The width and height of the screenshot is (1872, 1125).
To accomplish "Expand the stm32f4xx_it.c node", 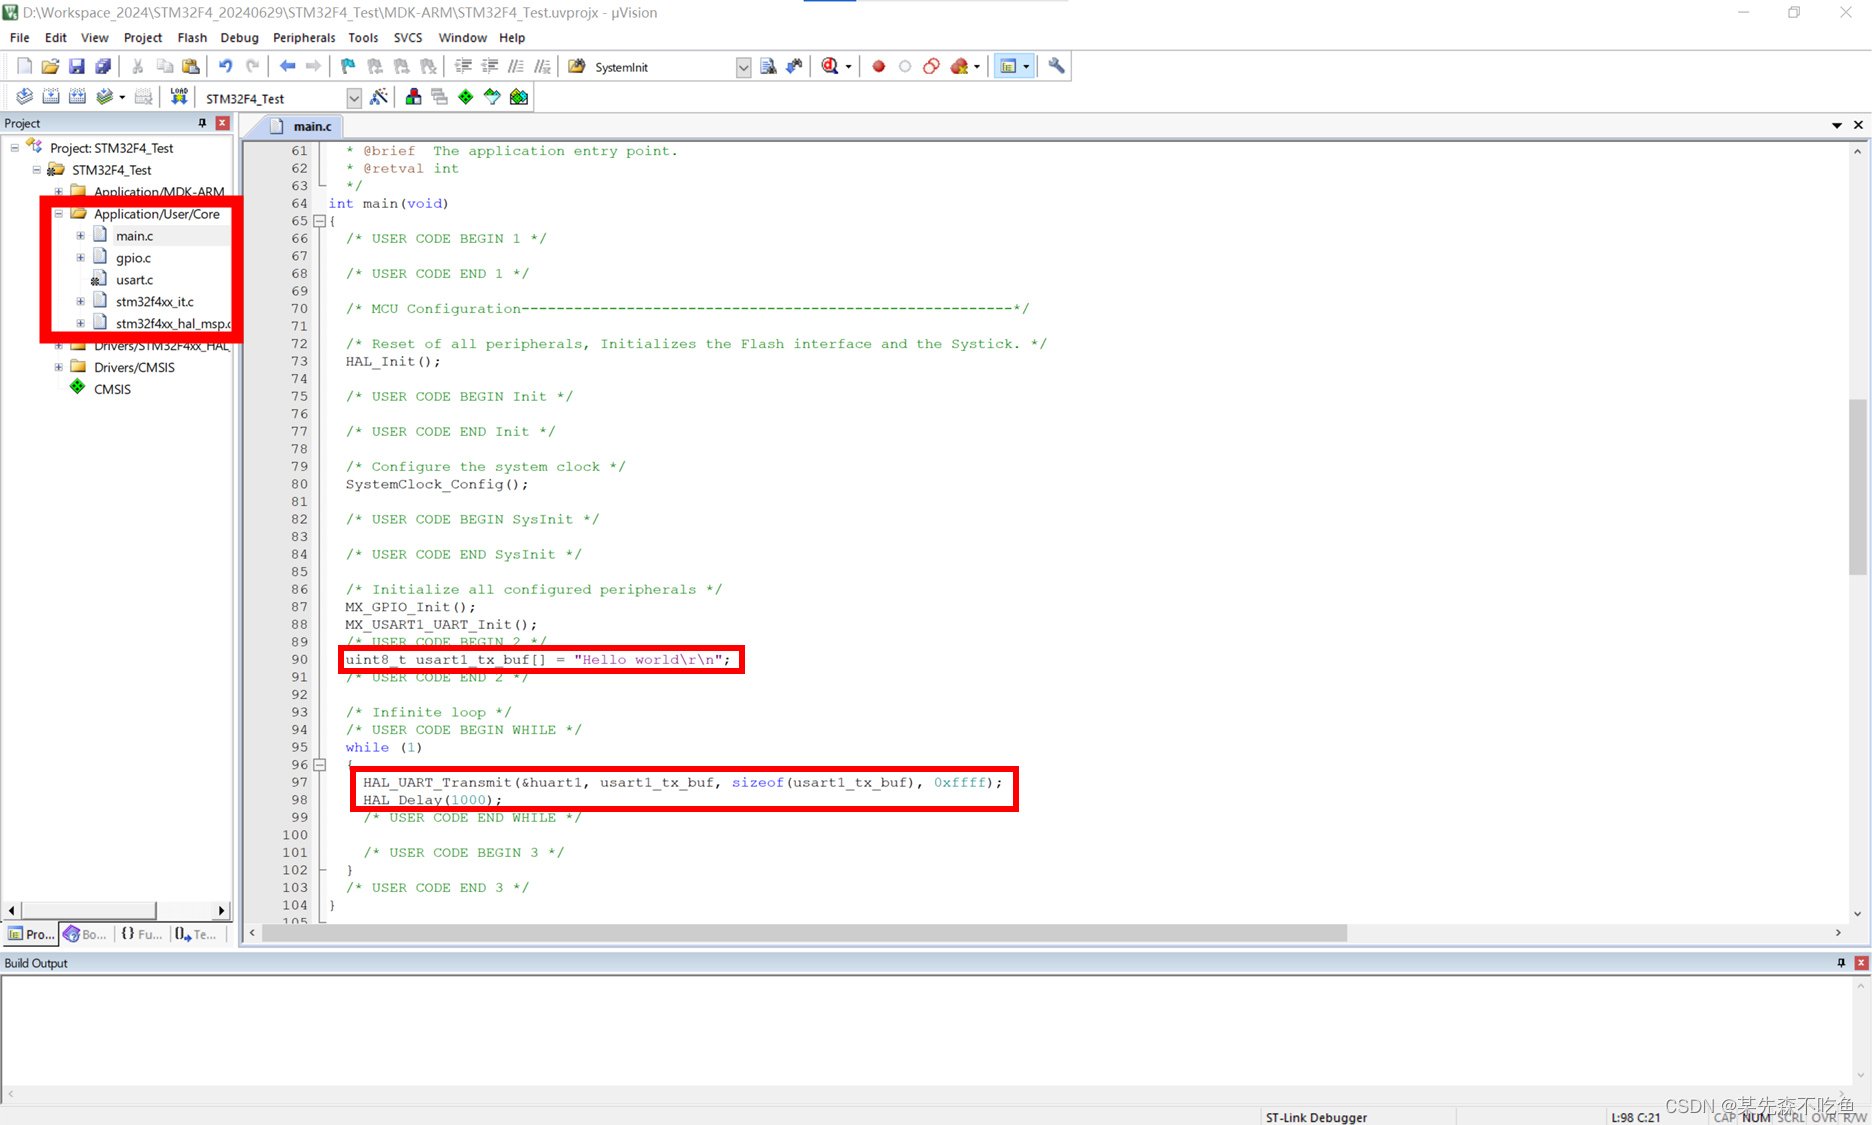I will [x=81, y=301].
